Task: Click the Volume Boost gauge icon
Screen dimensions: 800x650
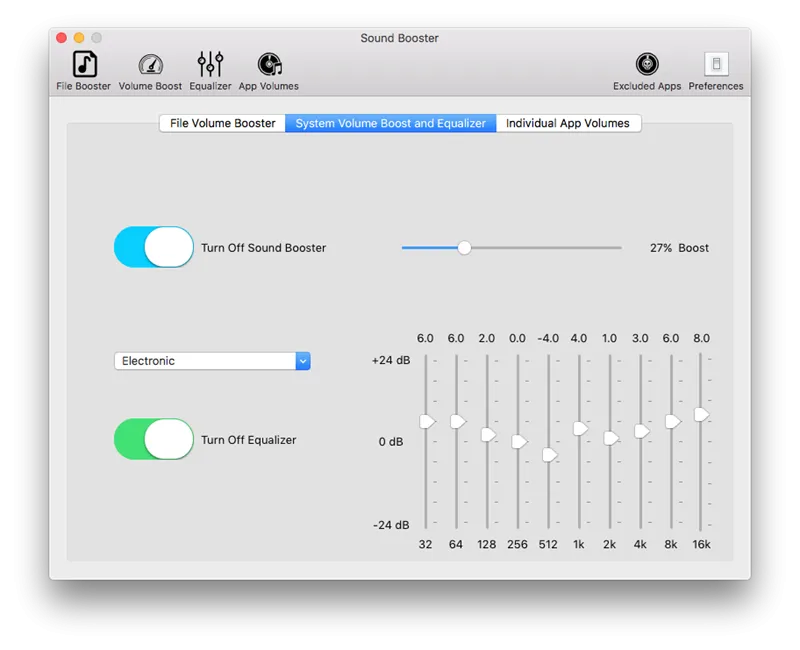Action: point(150,66)
